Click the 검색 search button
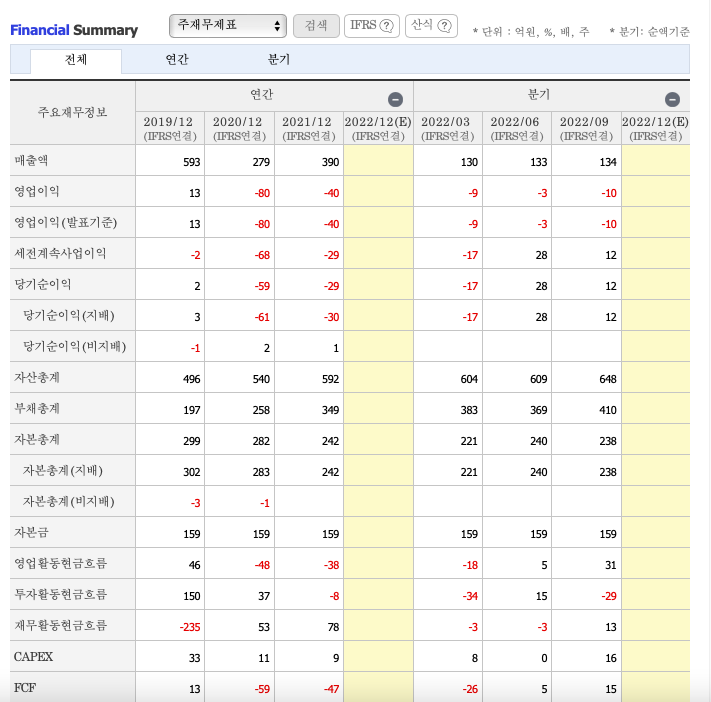Image resolution: width=711 pixels, height=702 pixels. [316, 25]
